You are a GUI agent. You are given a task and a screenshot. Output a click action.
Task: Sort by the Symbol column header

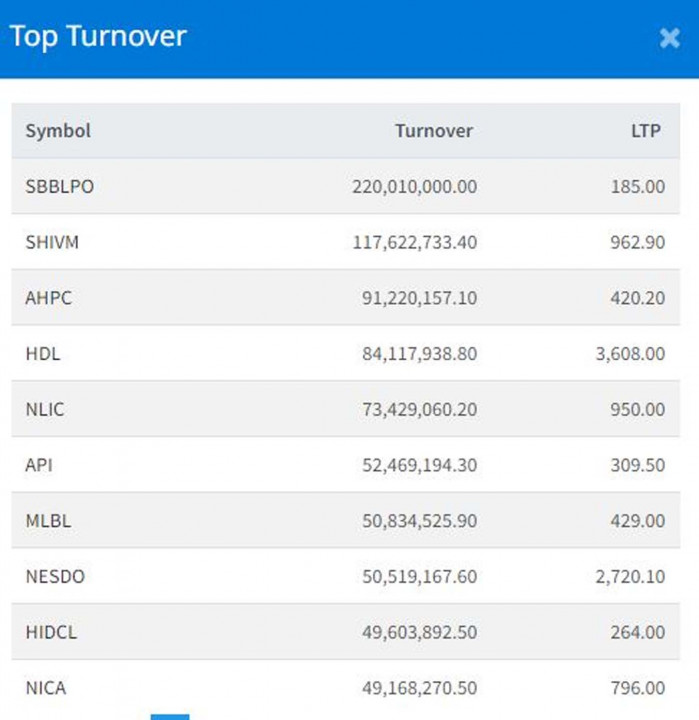click(58, 131)
